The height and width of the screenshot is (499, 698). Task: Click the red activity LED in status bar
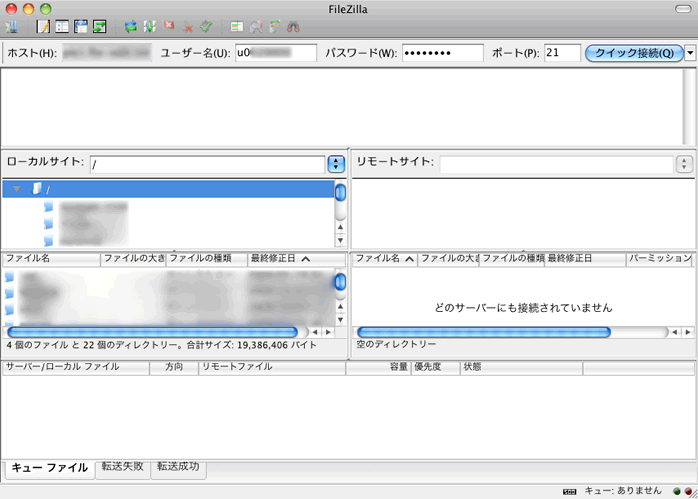pyautogui.click(x=688, y=491)
